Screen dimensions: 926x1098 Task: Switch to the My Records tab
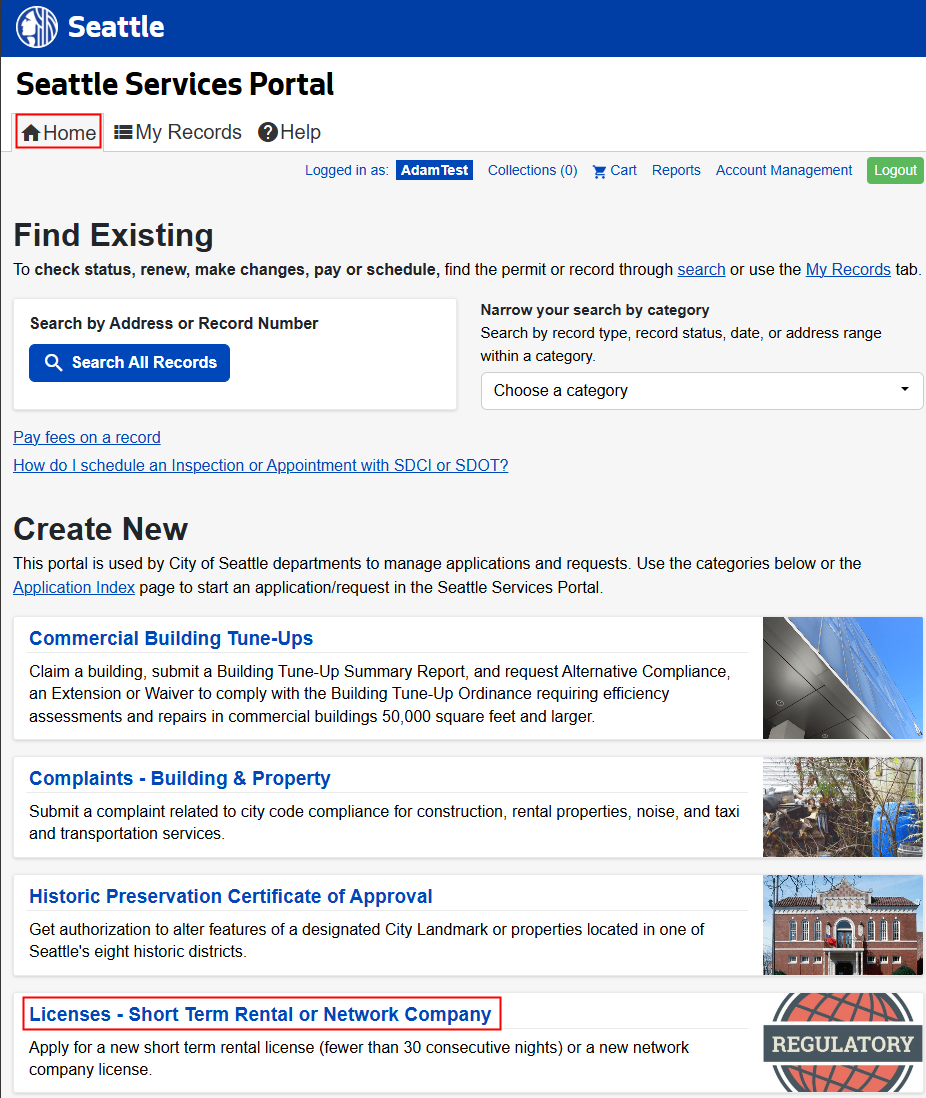(187, 131)
